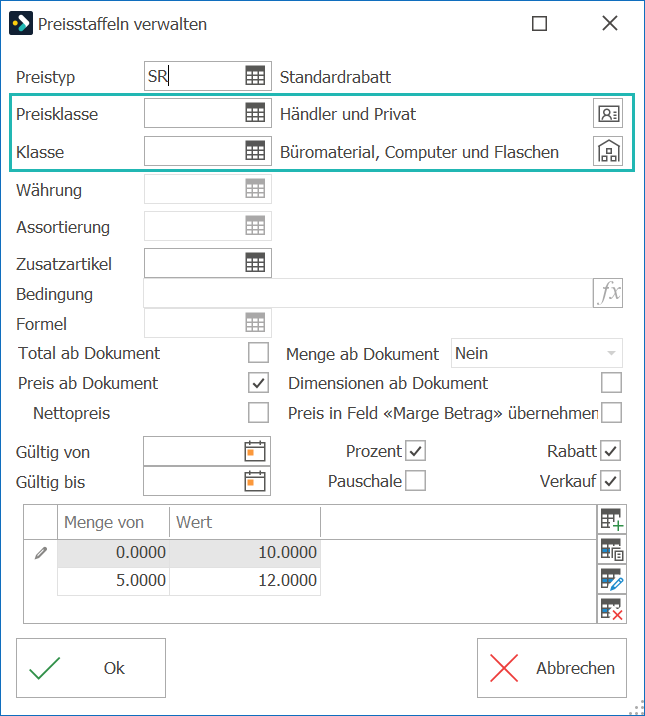Click the app logo in the title bar

point(21,23)
